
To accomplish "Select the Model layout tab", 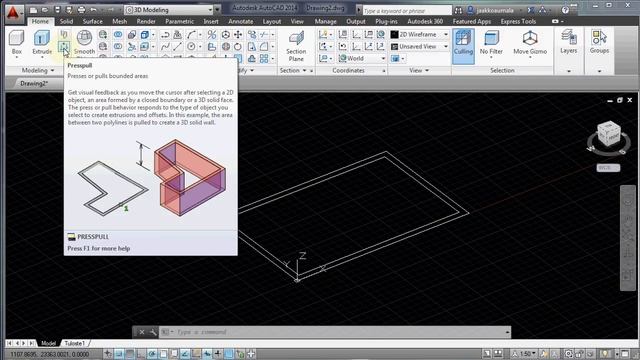I will tap(48, 344).
